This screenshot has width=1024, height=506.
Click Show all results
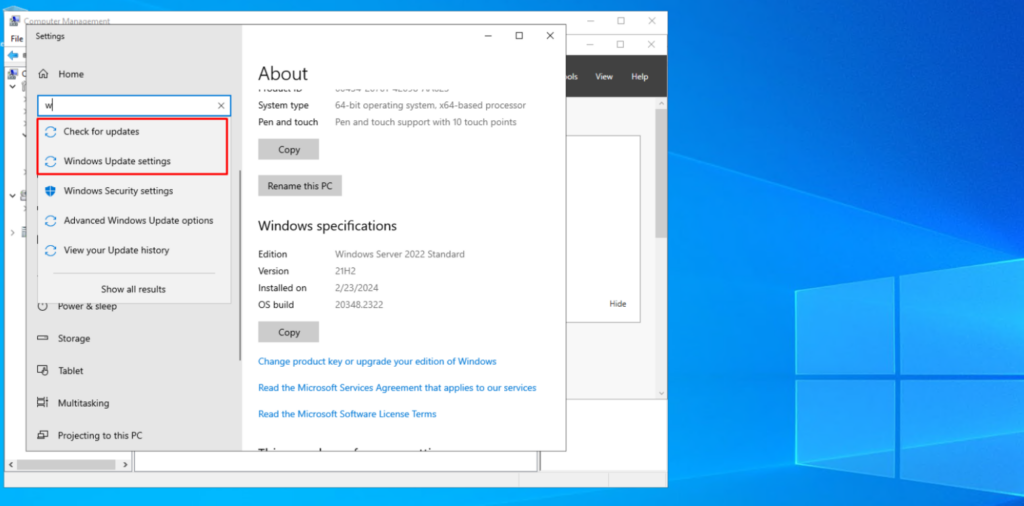[133, 289]
